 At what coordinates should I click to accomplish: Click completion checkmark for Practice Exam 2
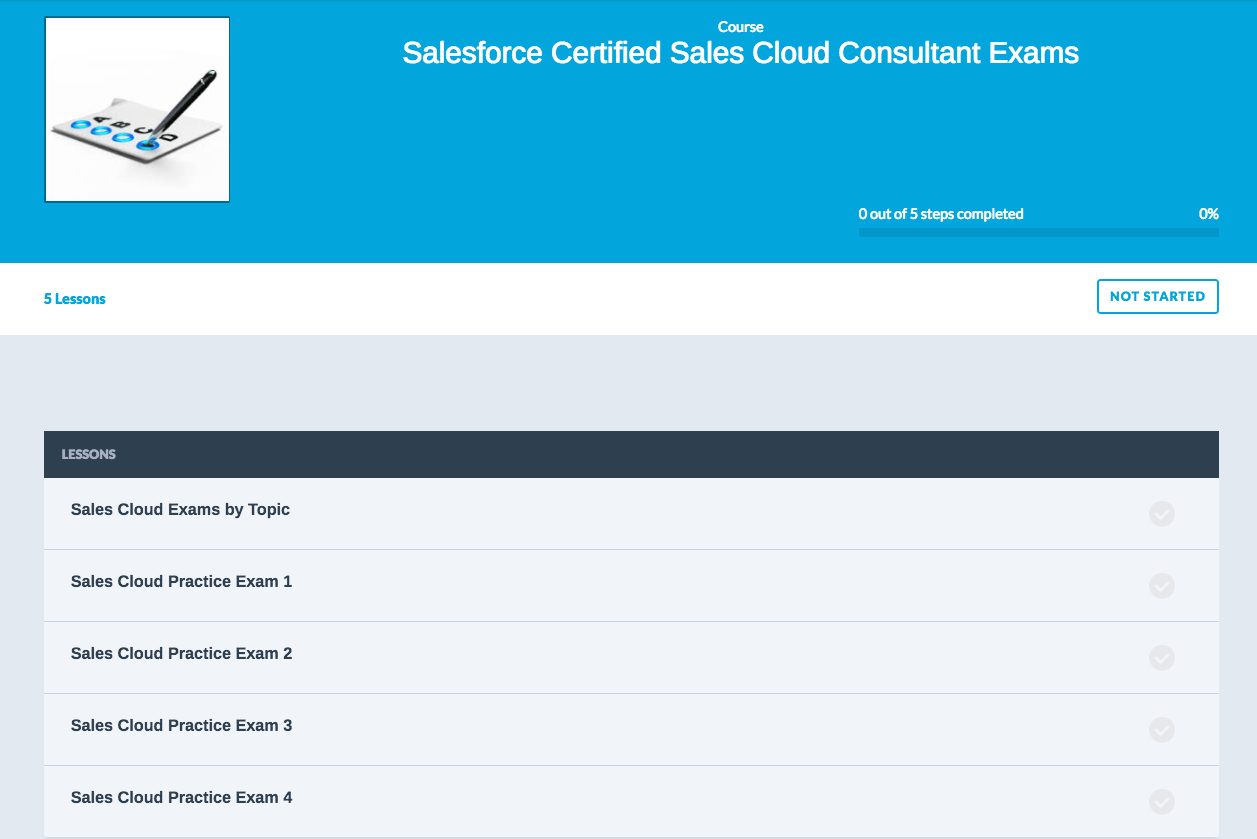pyautogui.click(x=1161, y=658)
